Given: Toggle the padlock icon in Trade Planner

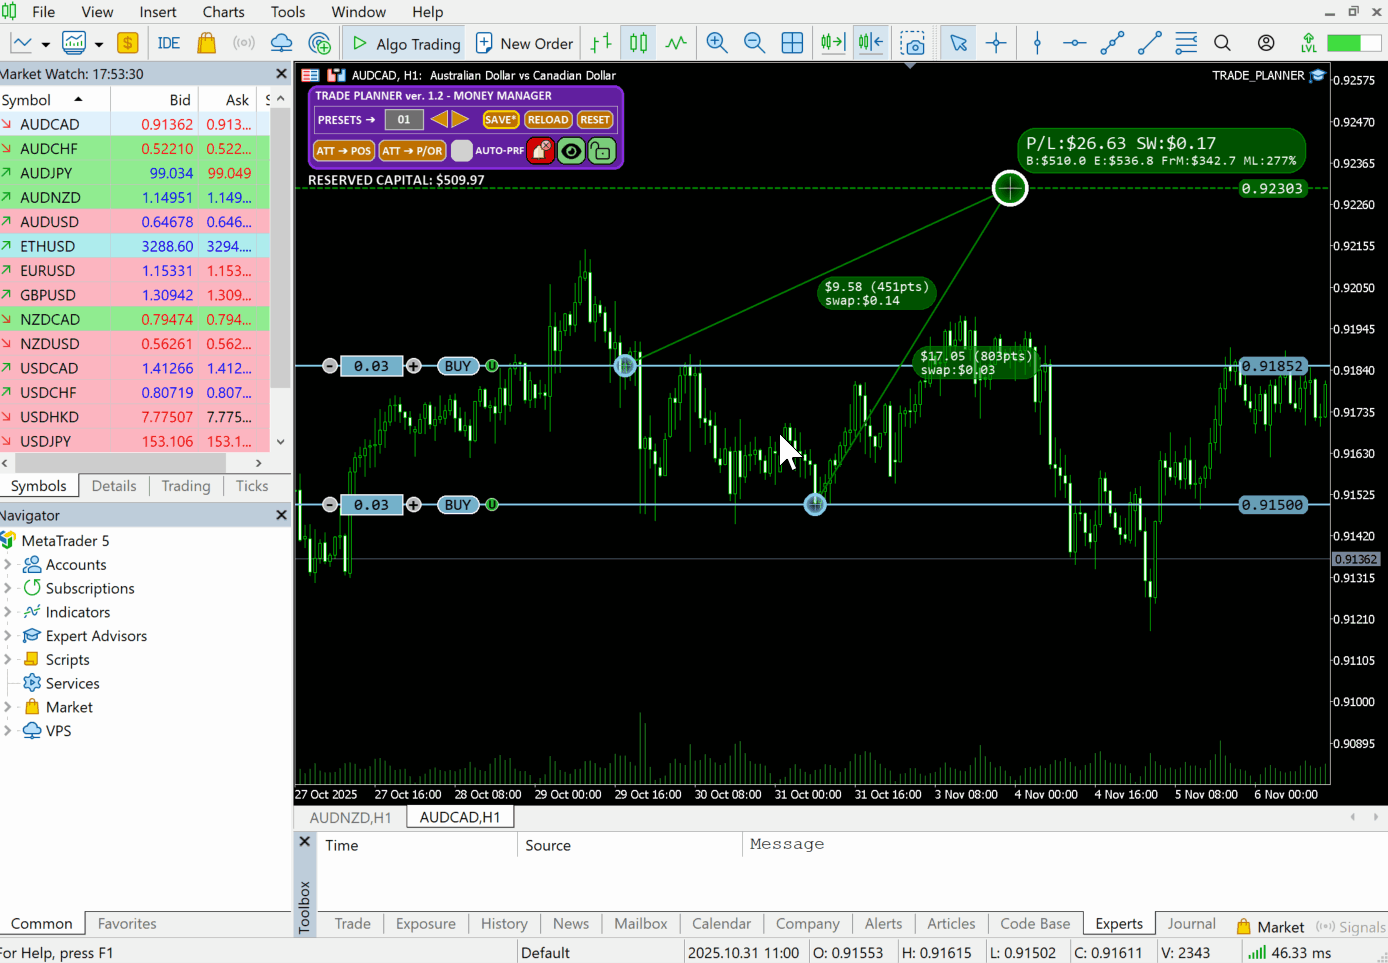Looking at the screenshot, I should 601,151.
